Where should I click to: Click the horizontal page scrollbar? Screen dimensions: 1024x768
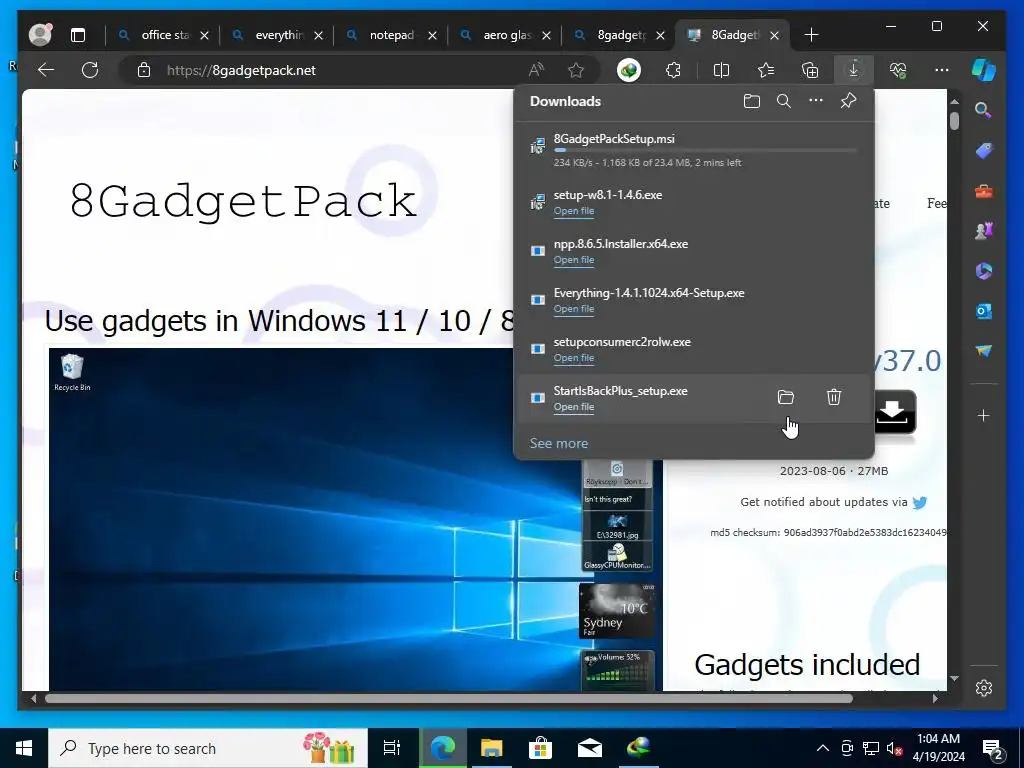coord(449,698)
